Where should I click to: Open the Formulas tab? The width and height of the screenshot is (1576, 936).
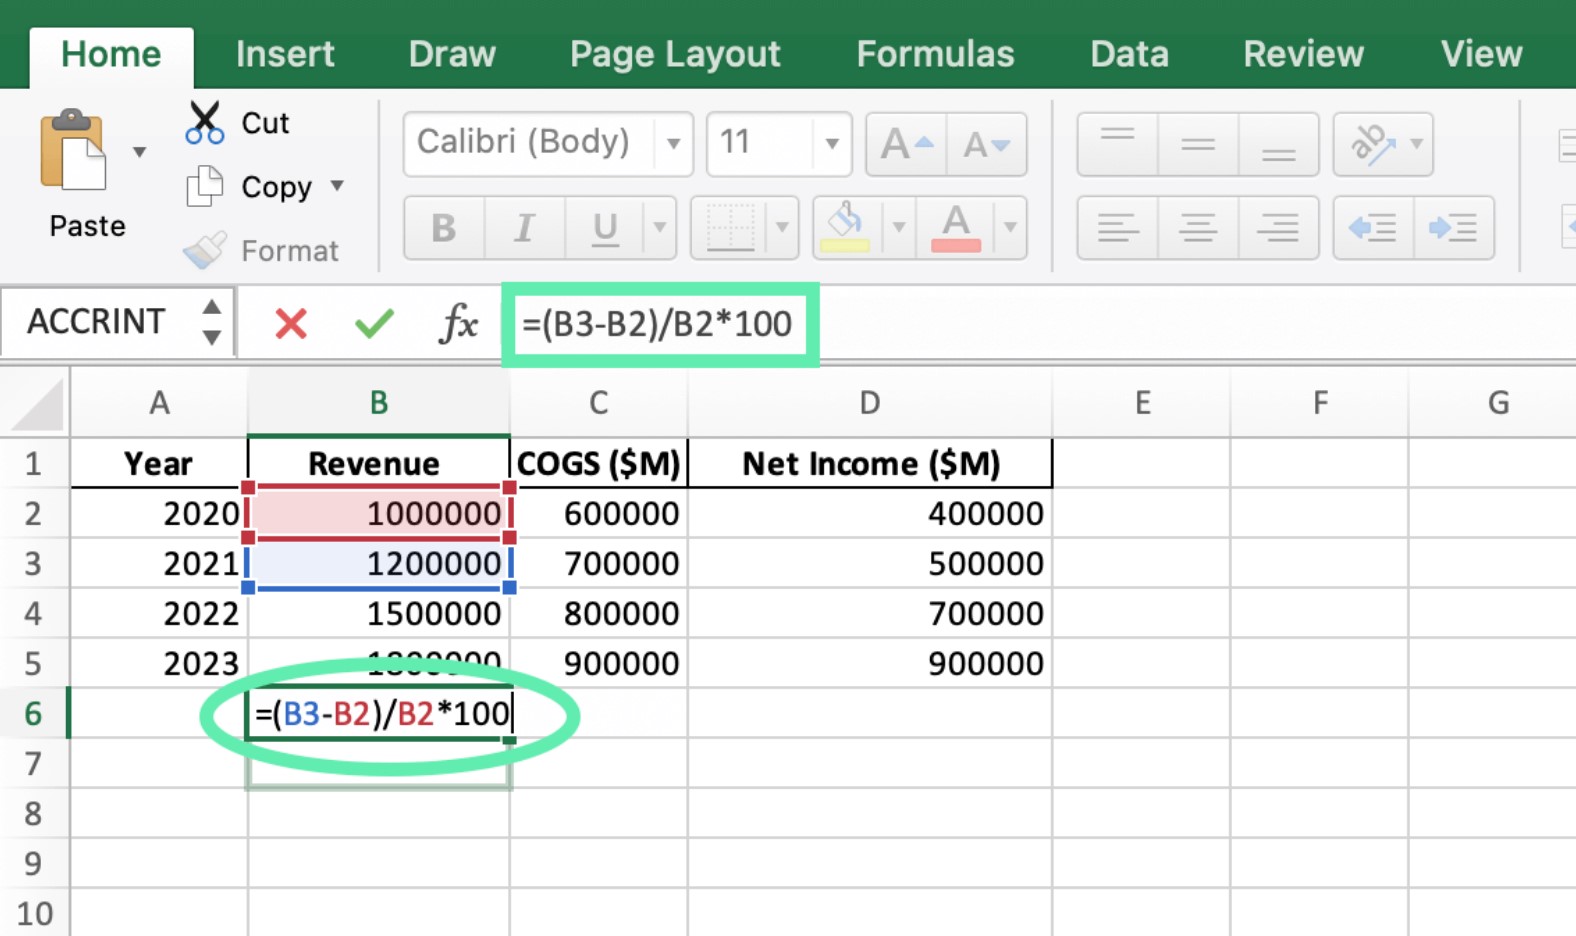935,54
